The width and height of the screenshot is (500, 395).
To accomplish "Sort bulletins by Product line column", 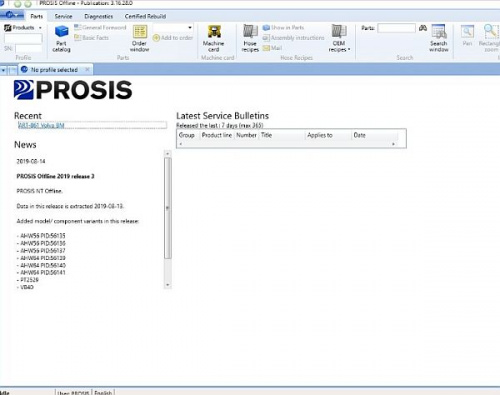I will click(217, 135).
